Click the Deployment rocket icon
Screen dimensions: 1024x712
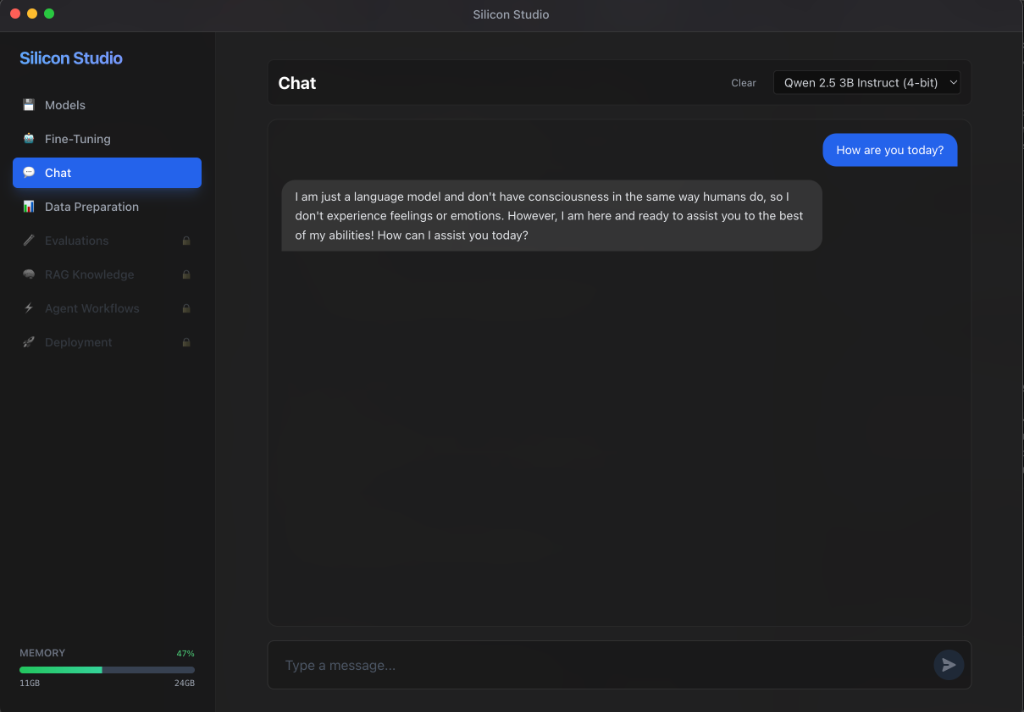pyautogui.click(x=29, y=342)
